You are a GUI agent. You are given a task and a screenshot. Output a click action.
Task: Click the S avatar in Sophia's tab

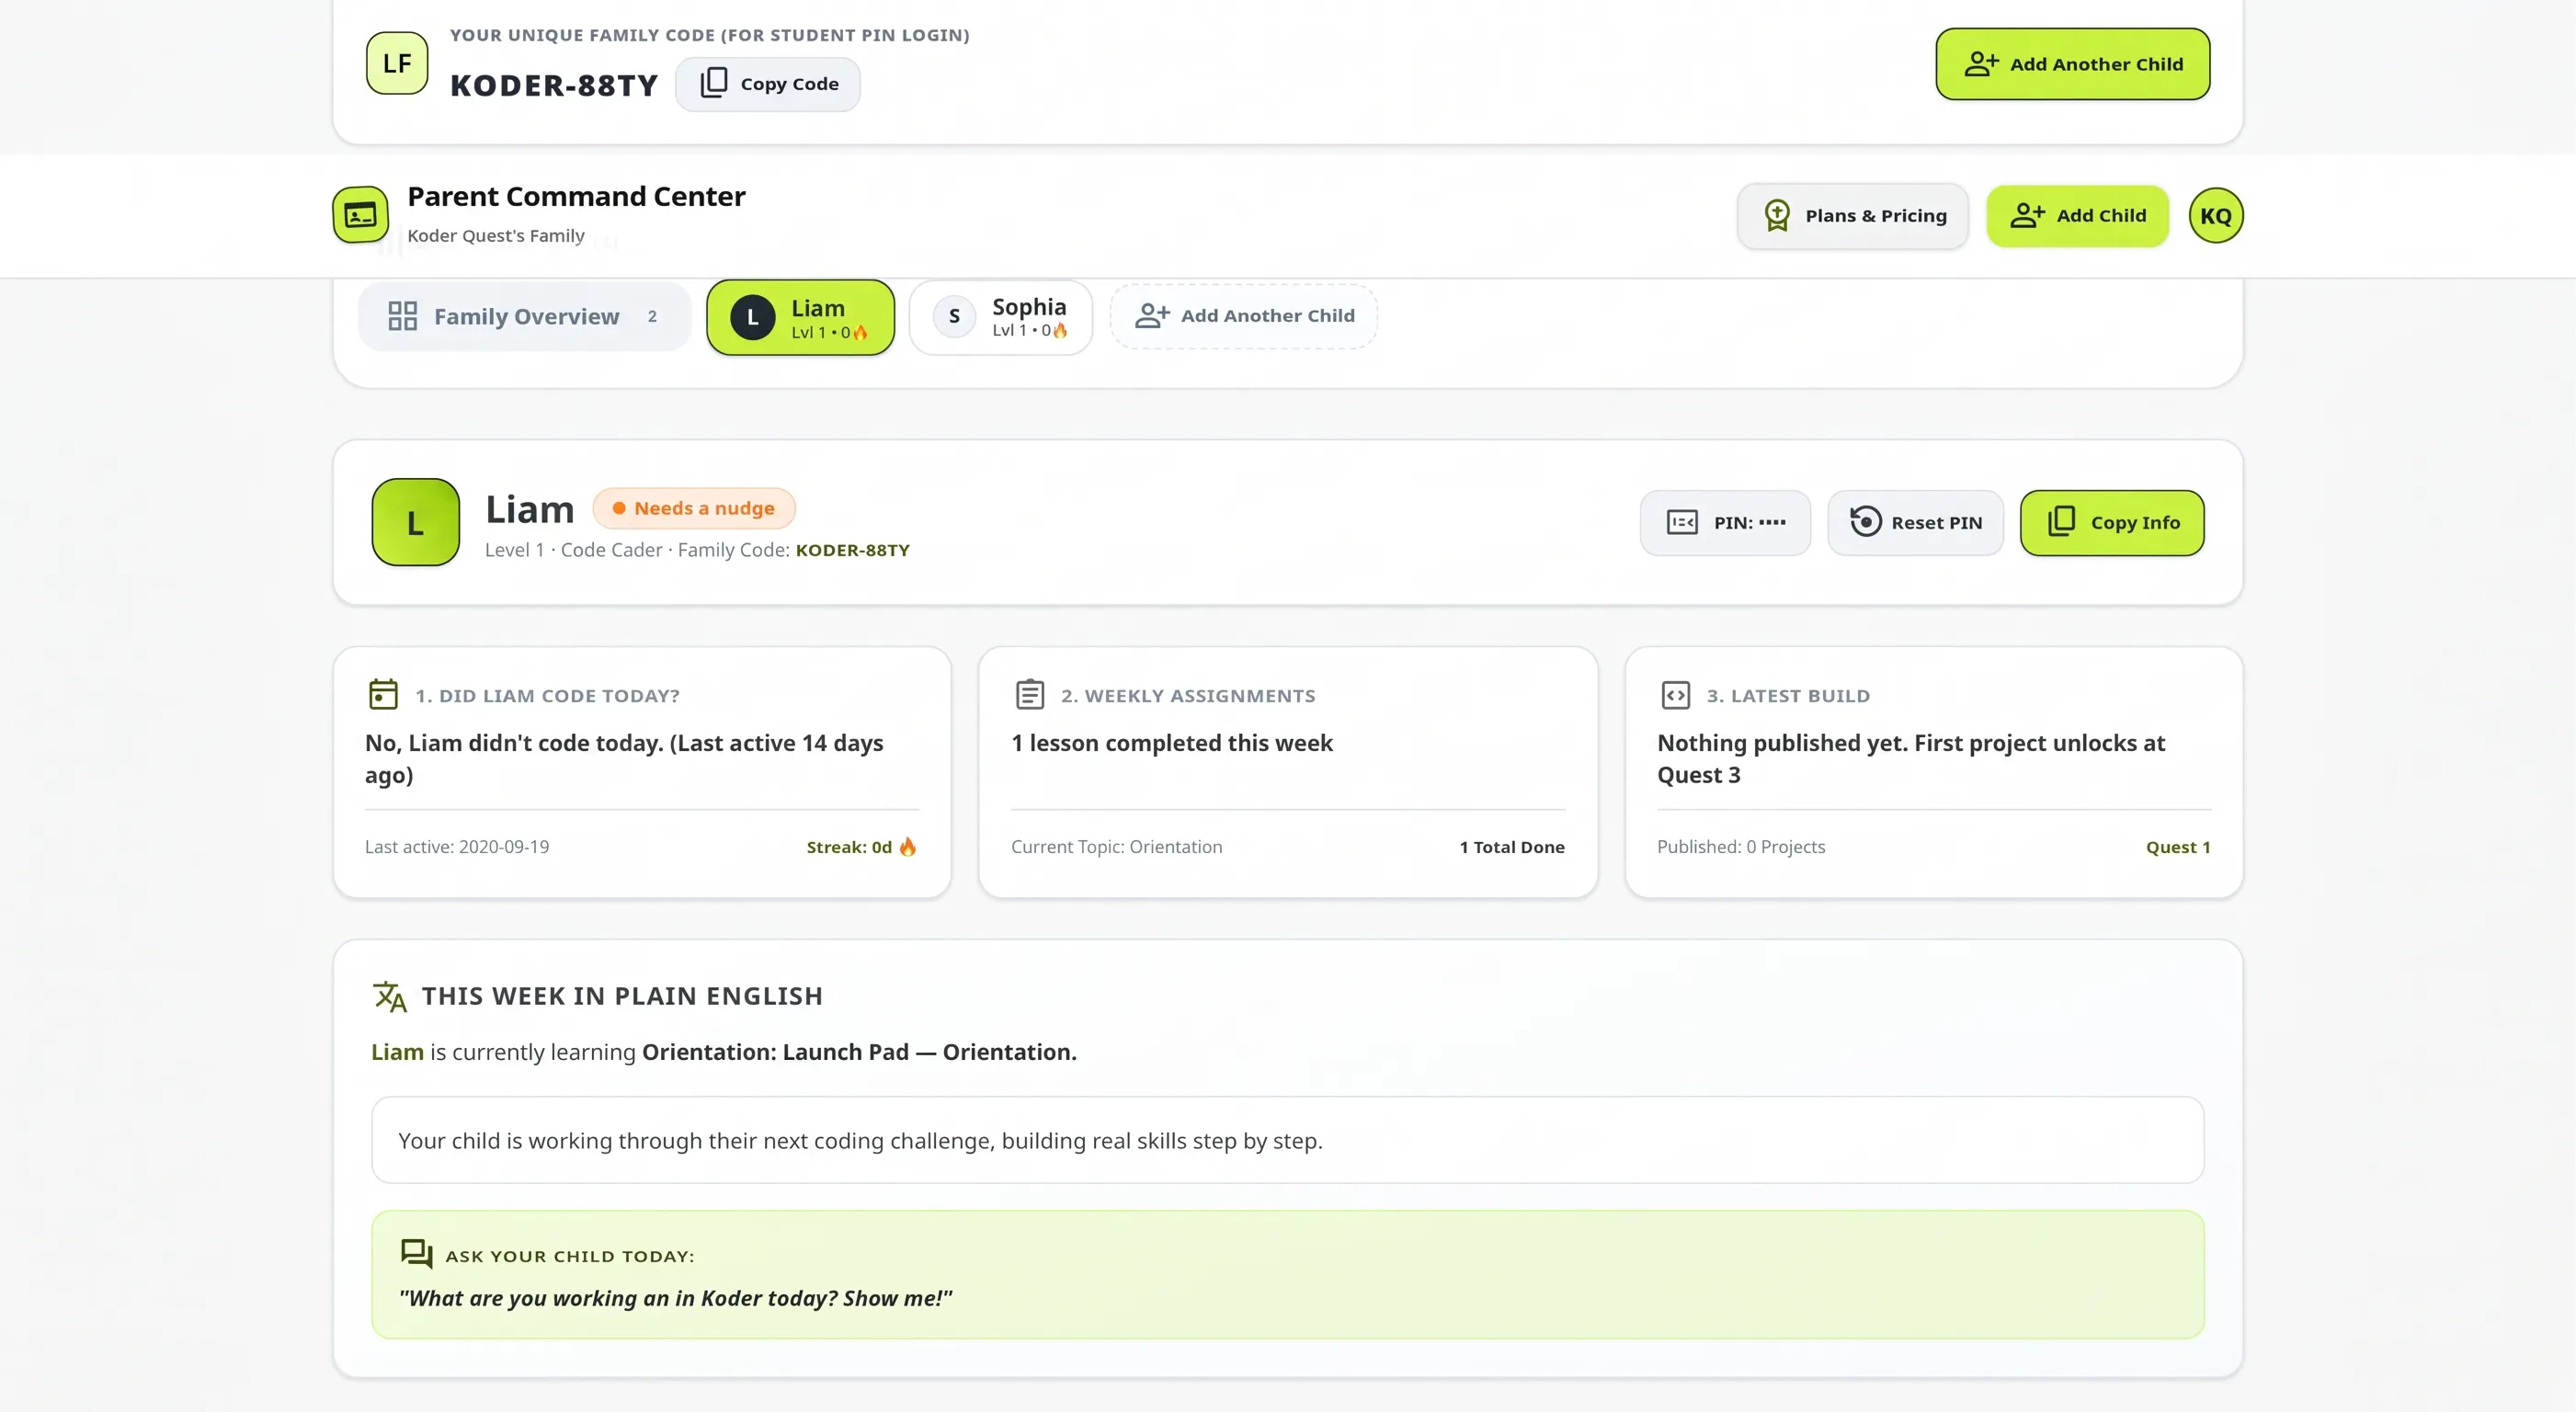coord(954,316)
